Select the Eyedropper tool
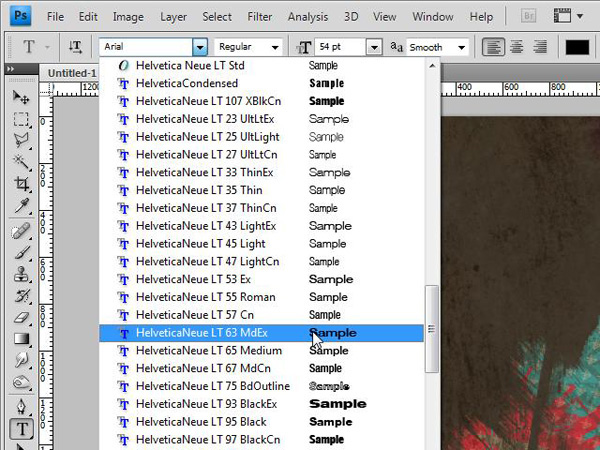Image resolution: width=600 pixels, height=450 pixels. click(x=21, y=205)
